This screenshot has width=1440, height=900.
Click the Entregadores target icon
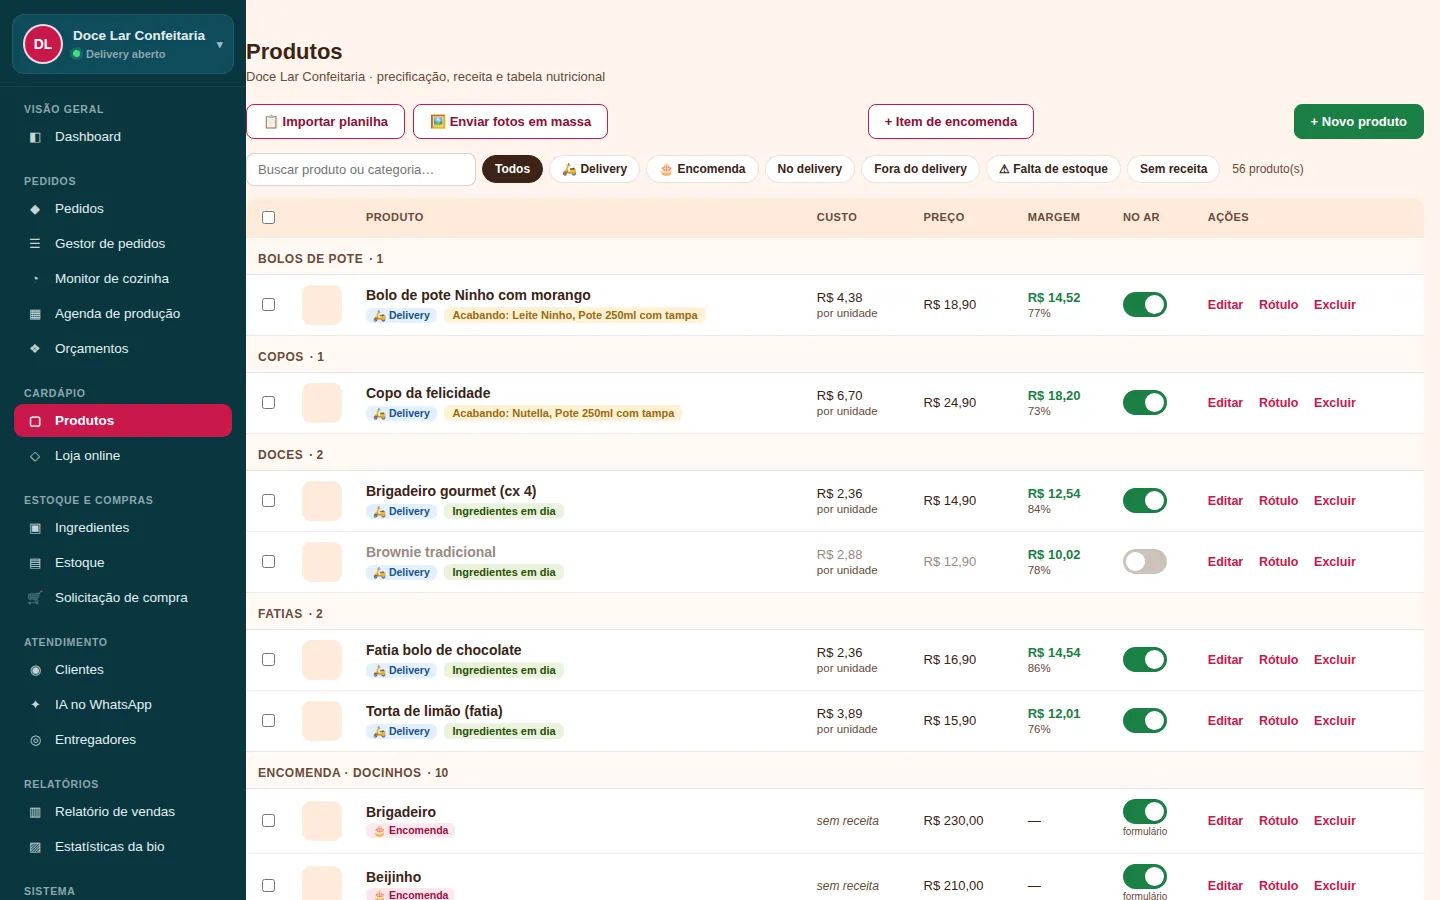coord(35,740)
